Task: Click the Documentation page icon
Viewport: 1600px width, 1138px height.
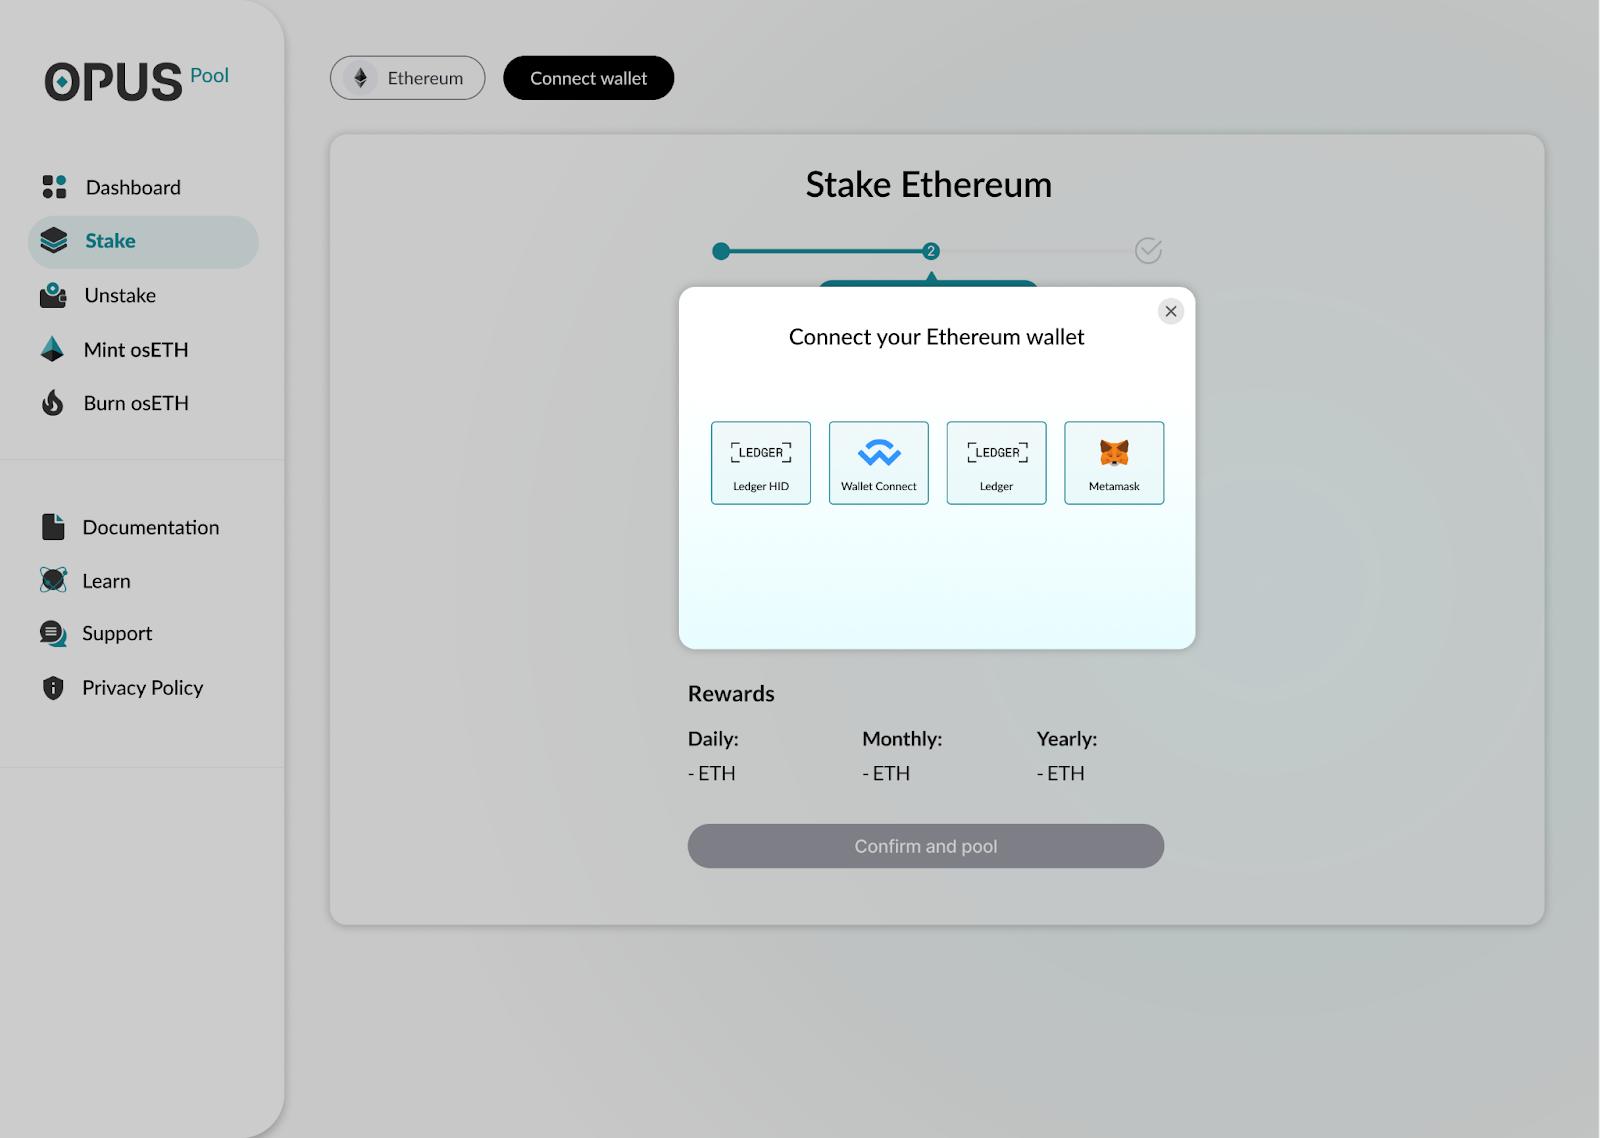Action: (52, 527)
